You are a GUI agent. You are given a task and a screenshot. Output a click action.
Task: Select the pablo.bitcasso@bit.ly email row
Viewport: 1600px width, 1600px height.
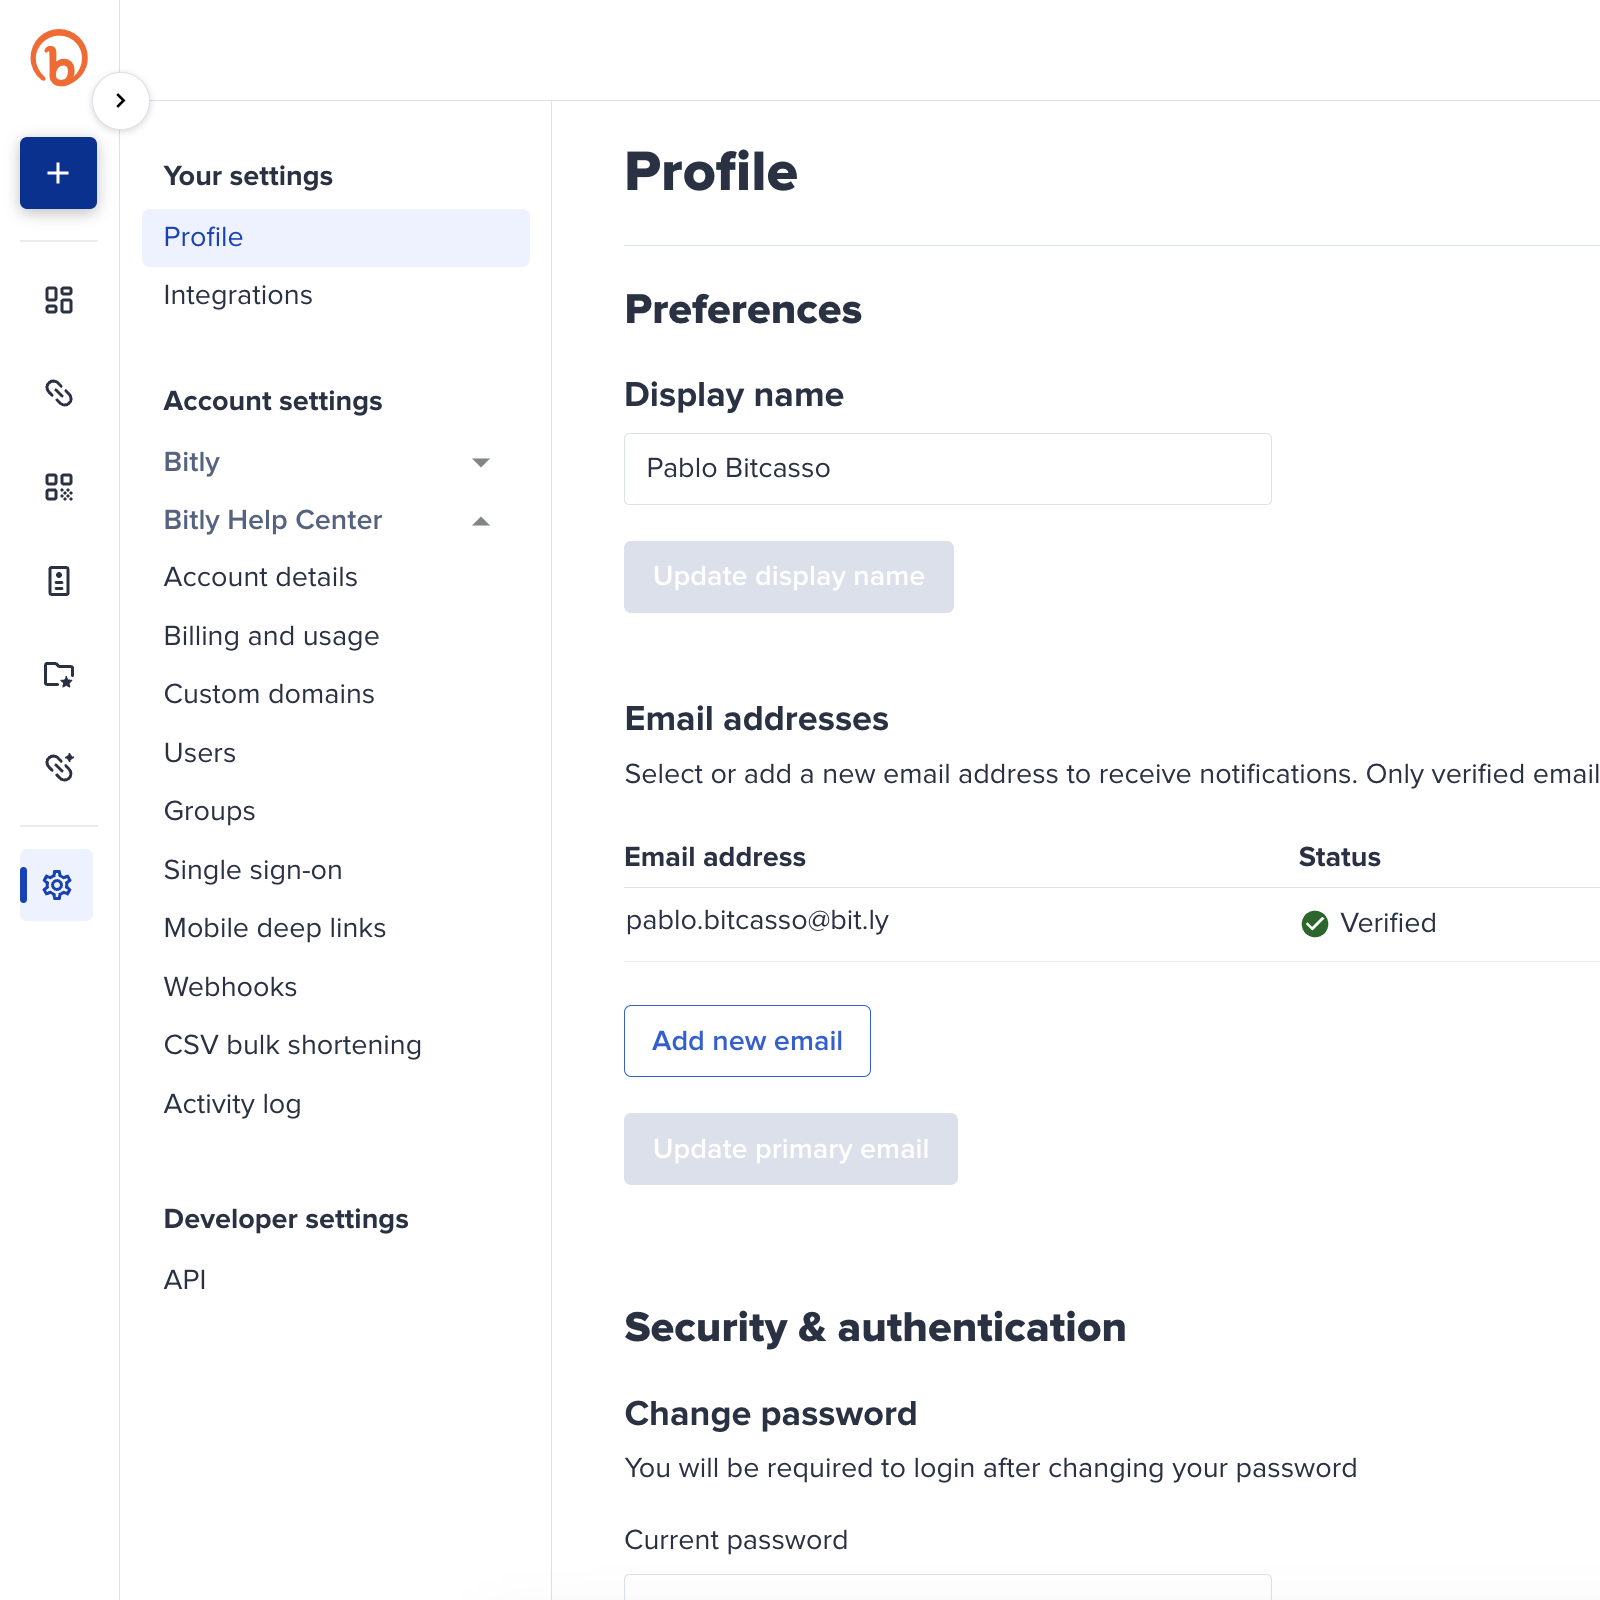click(x=1112, y=924)
